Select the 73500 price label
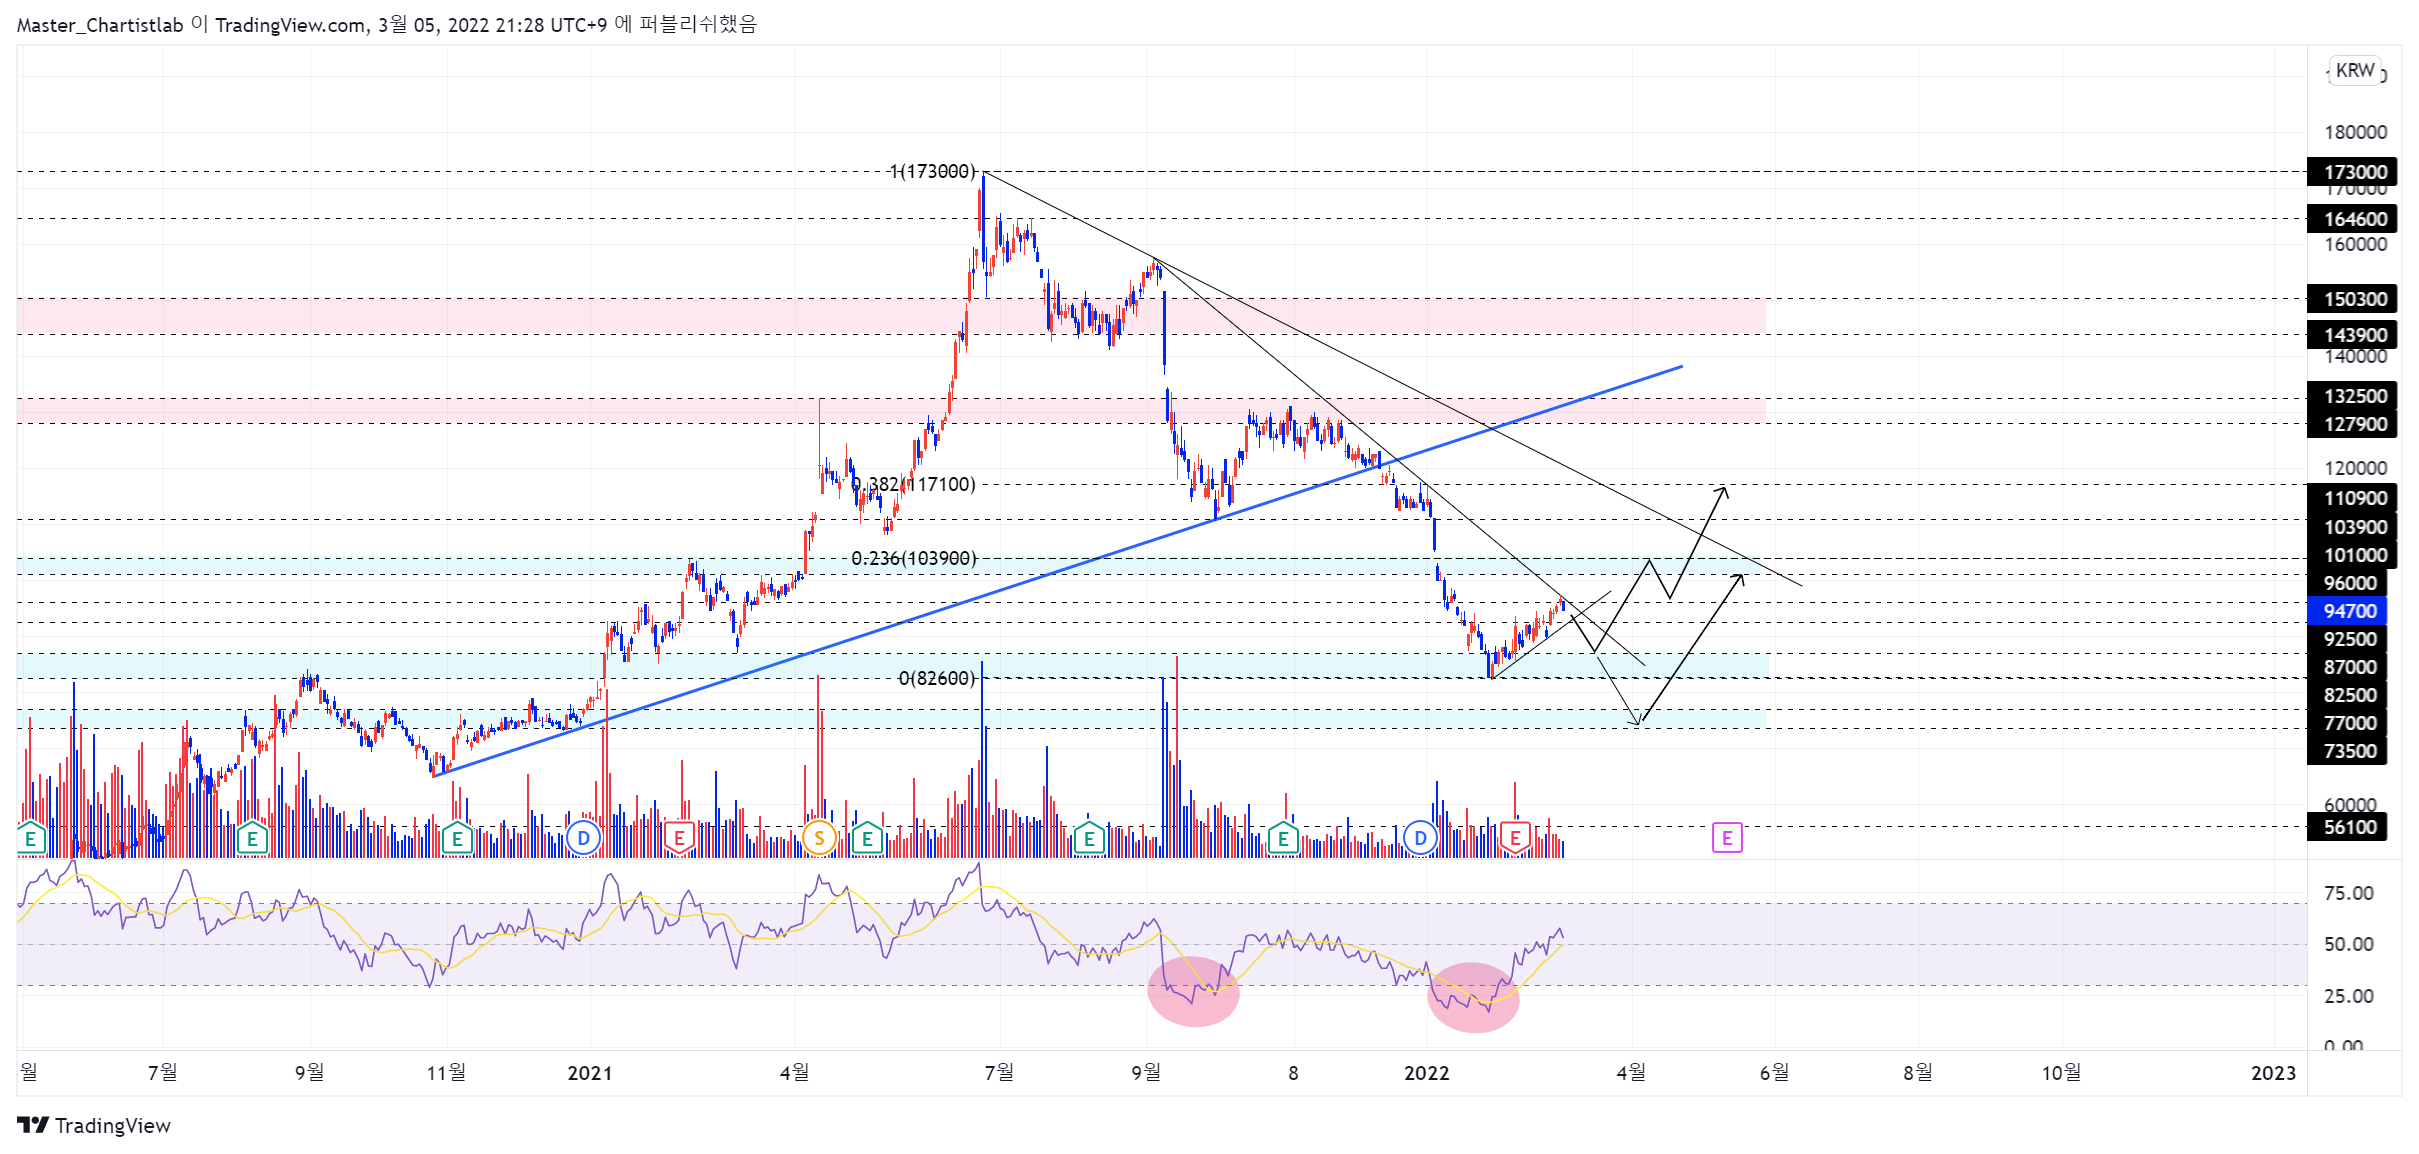The image size is (2419, 1154). coord(2347,751)
